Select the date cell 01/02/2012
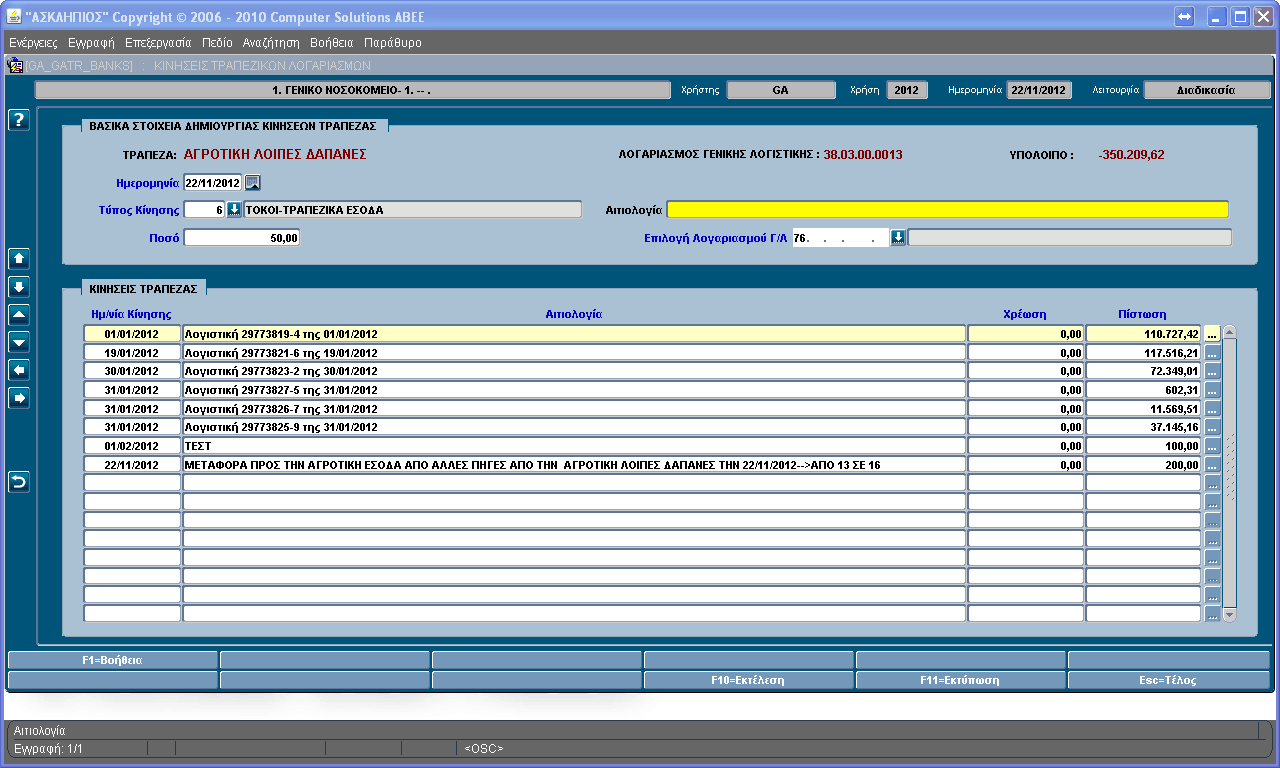 [132, 446]
